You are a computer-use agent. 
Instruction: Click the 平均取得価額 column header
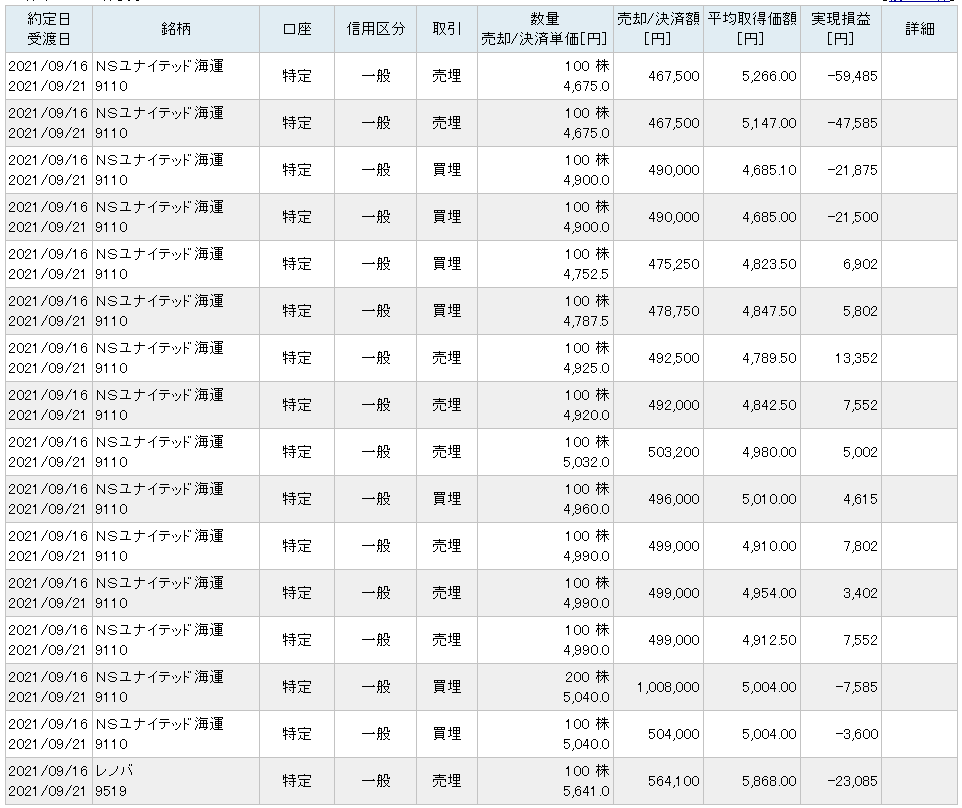[752, 29]
